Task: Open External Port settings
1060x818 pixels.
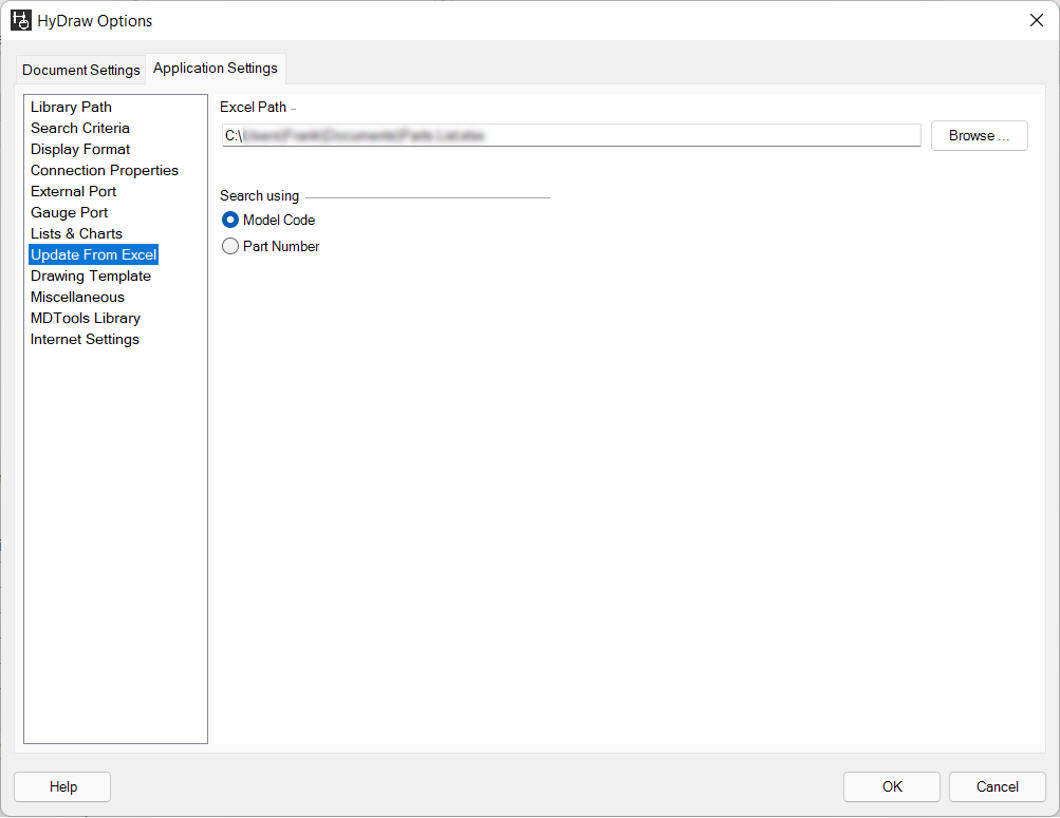Action: click(x=73, y=191)
